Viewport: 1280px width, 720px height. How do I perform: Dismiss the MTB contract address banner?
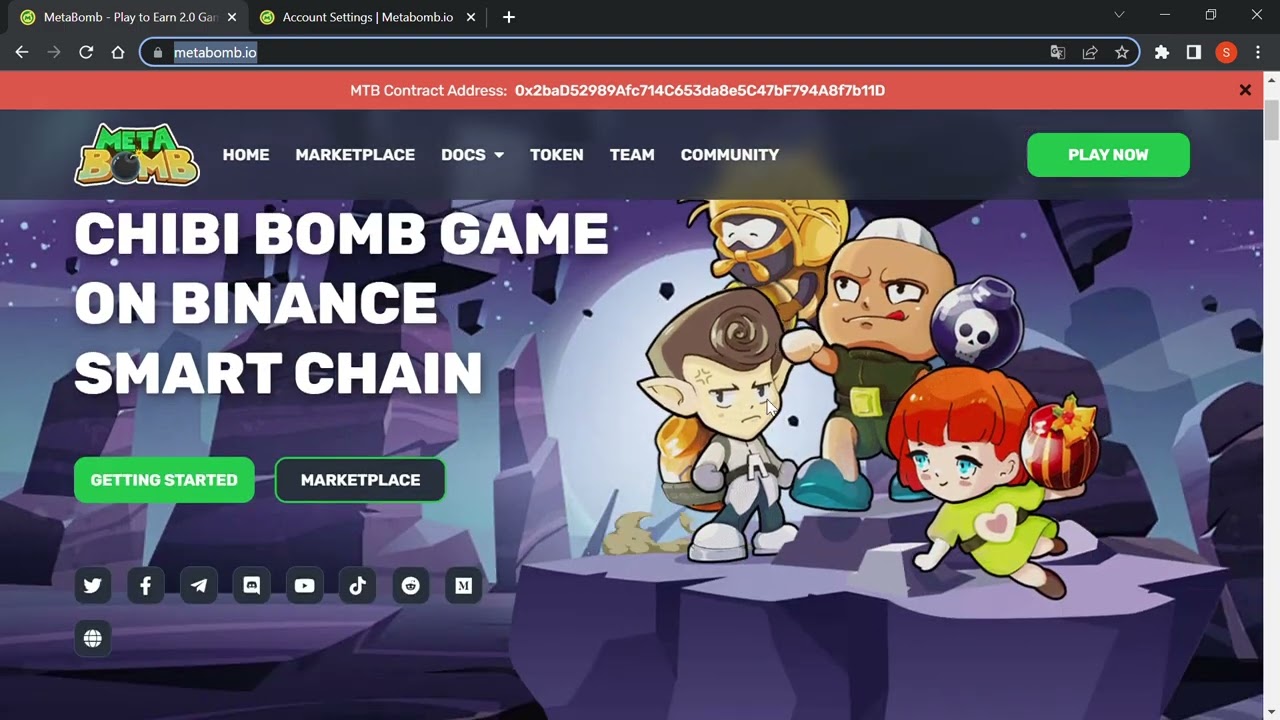point(1245,90)
